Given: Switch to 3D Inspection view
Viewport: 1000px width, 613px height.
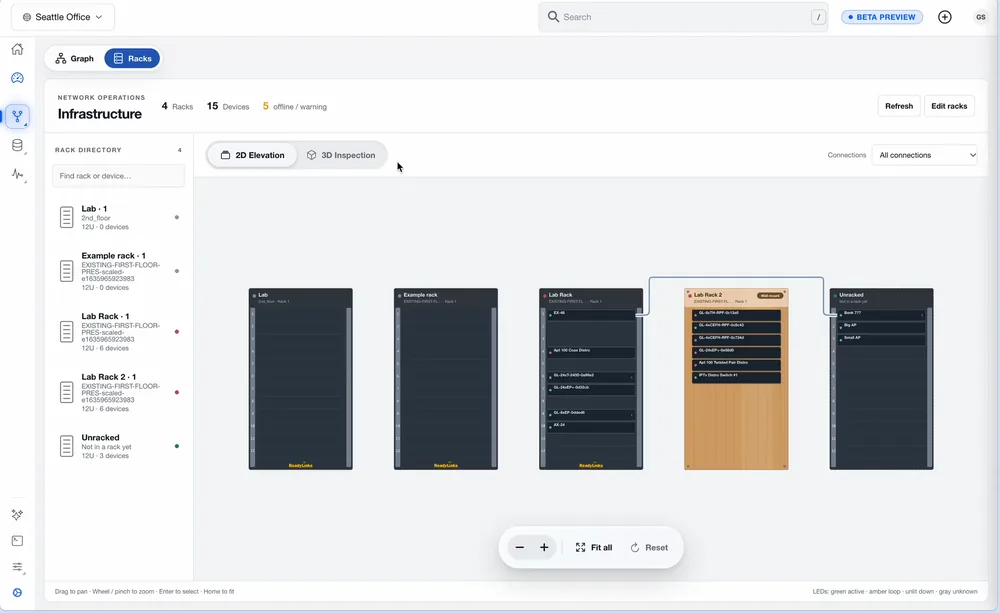Looking at the screenshot, I should point(341,155).
